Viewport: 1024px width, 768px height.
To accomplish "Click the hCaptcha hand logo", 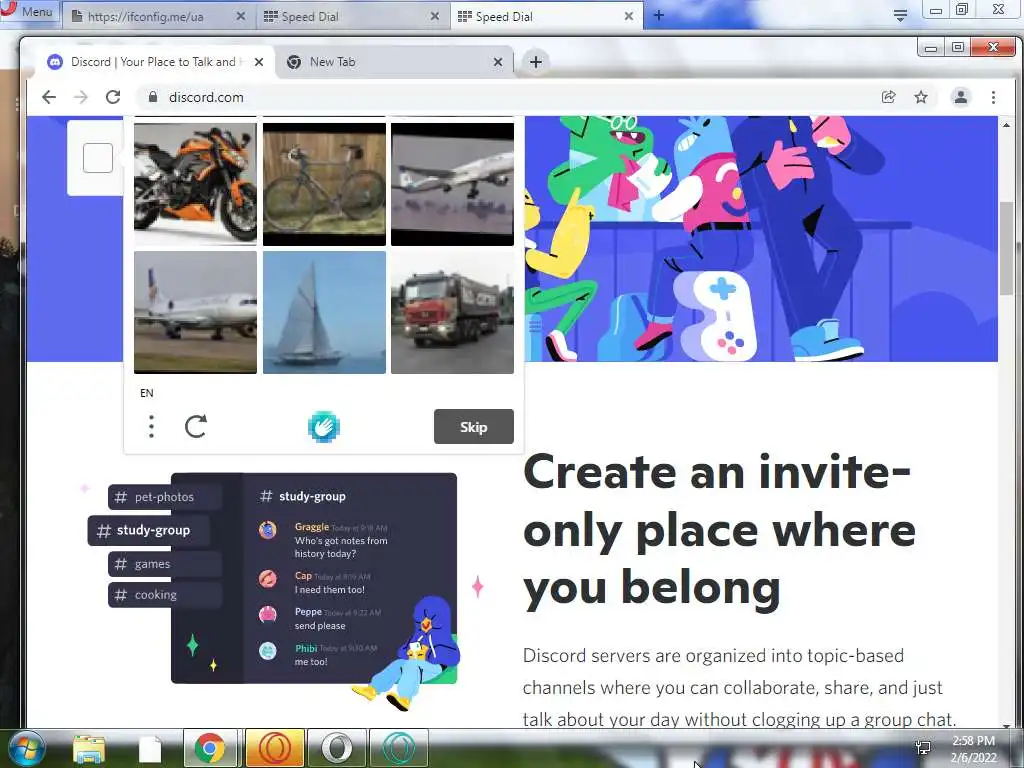I will coord(323,427).
